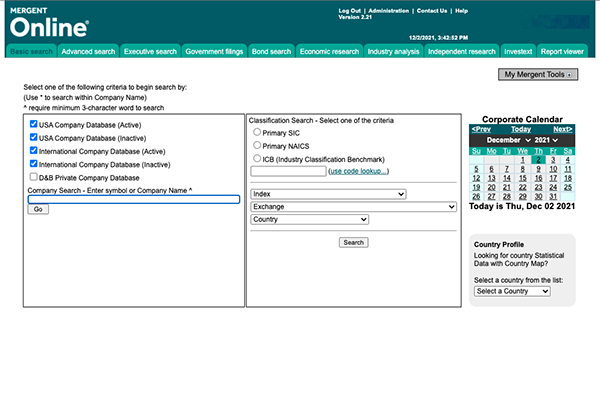
Task: Click the Go button
Action: (38, 209)
